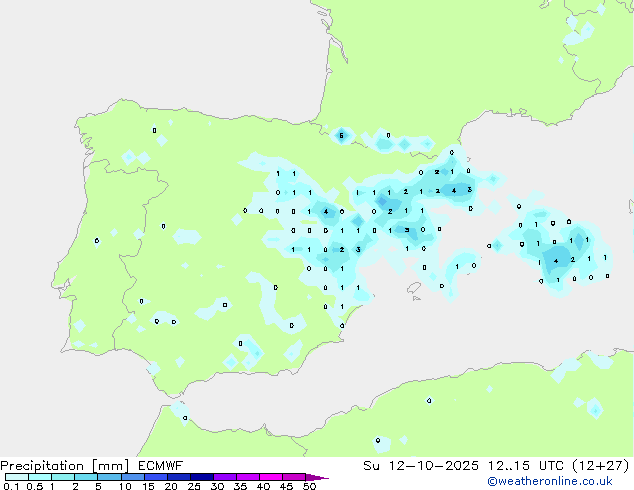Select the 10–15 mm legend color swatch
Image resolution: width=634 pixels, height=490 pixels.
click(x=132, y=477)
